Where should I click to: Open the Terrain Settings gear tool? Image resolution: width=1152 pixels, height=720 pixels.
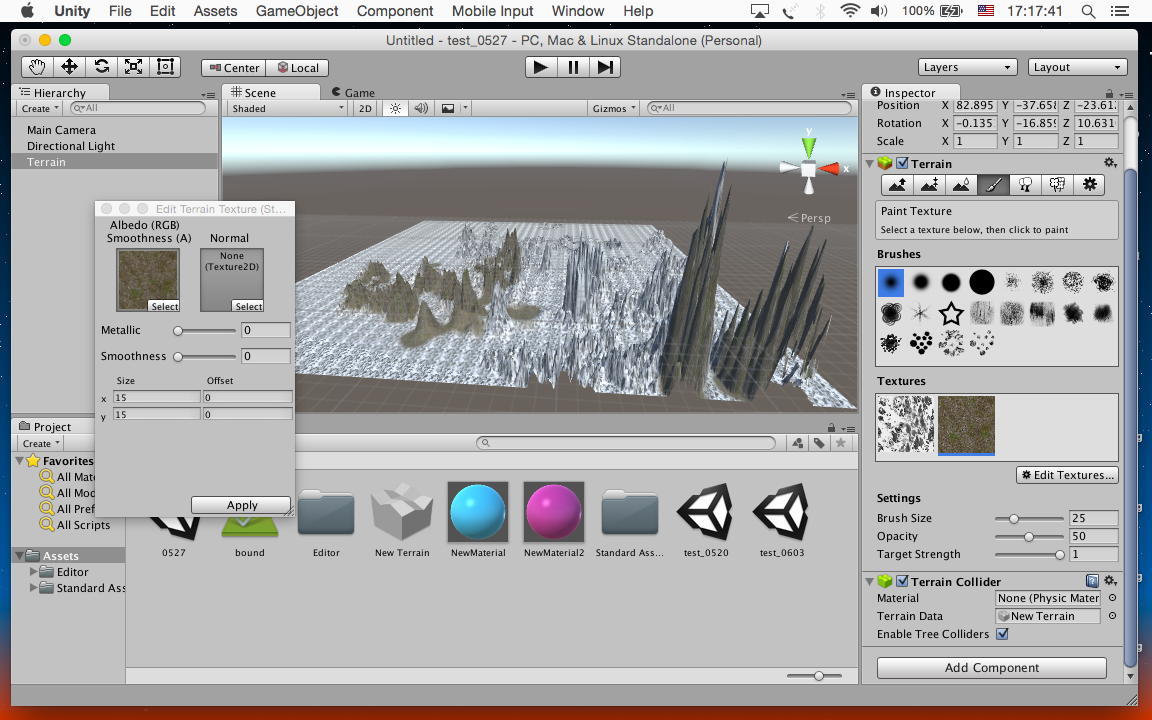pyautogui.click(x=1089, y=185)
